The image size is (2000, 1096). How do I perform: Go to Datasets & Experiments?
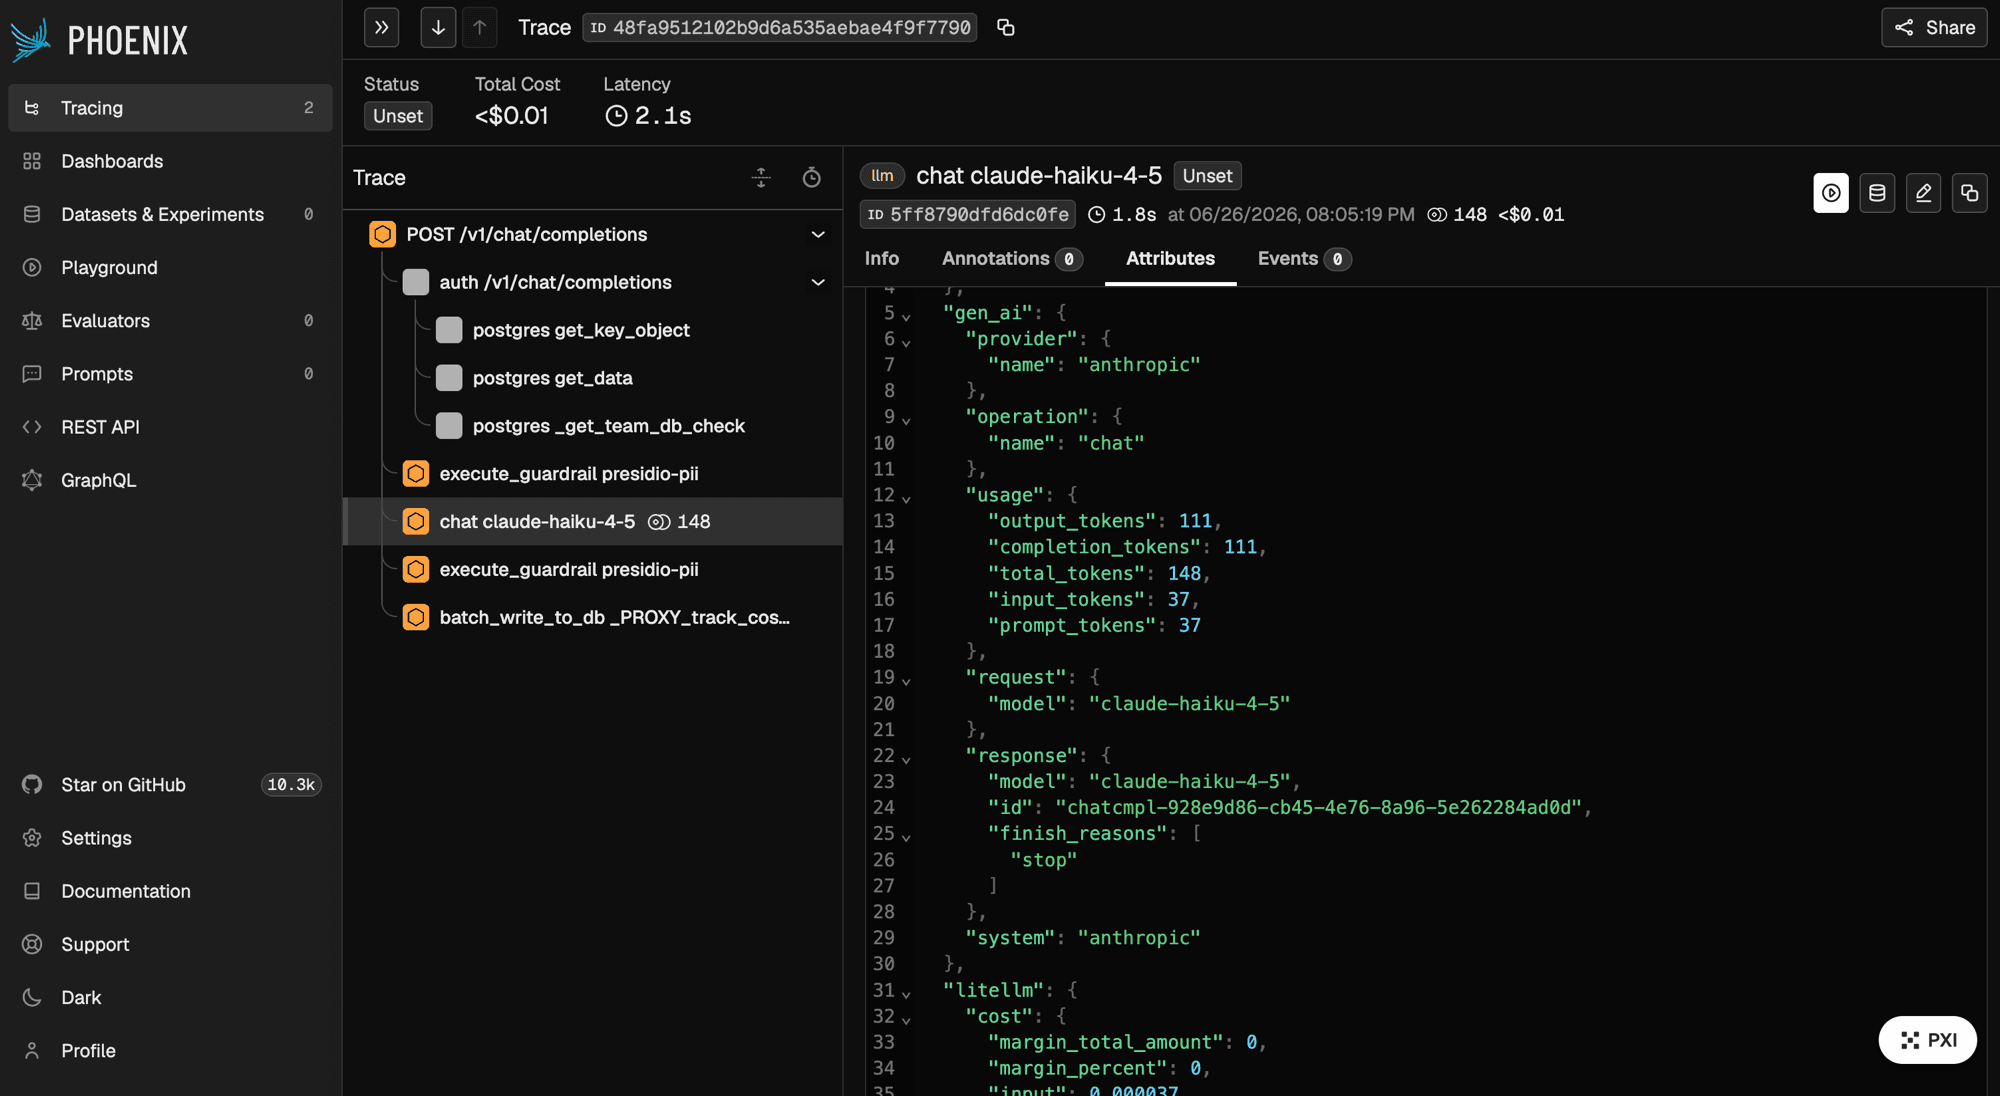point(170,214)
